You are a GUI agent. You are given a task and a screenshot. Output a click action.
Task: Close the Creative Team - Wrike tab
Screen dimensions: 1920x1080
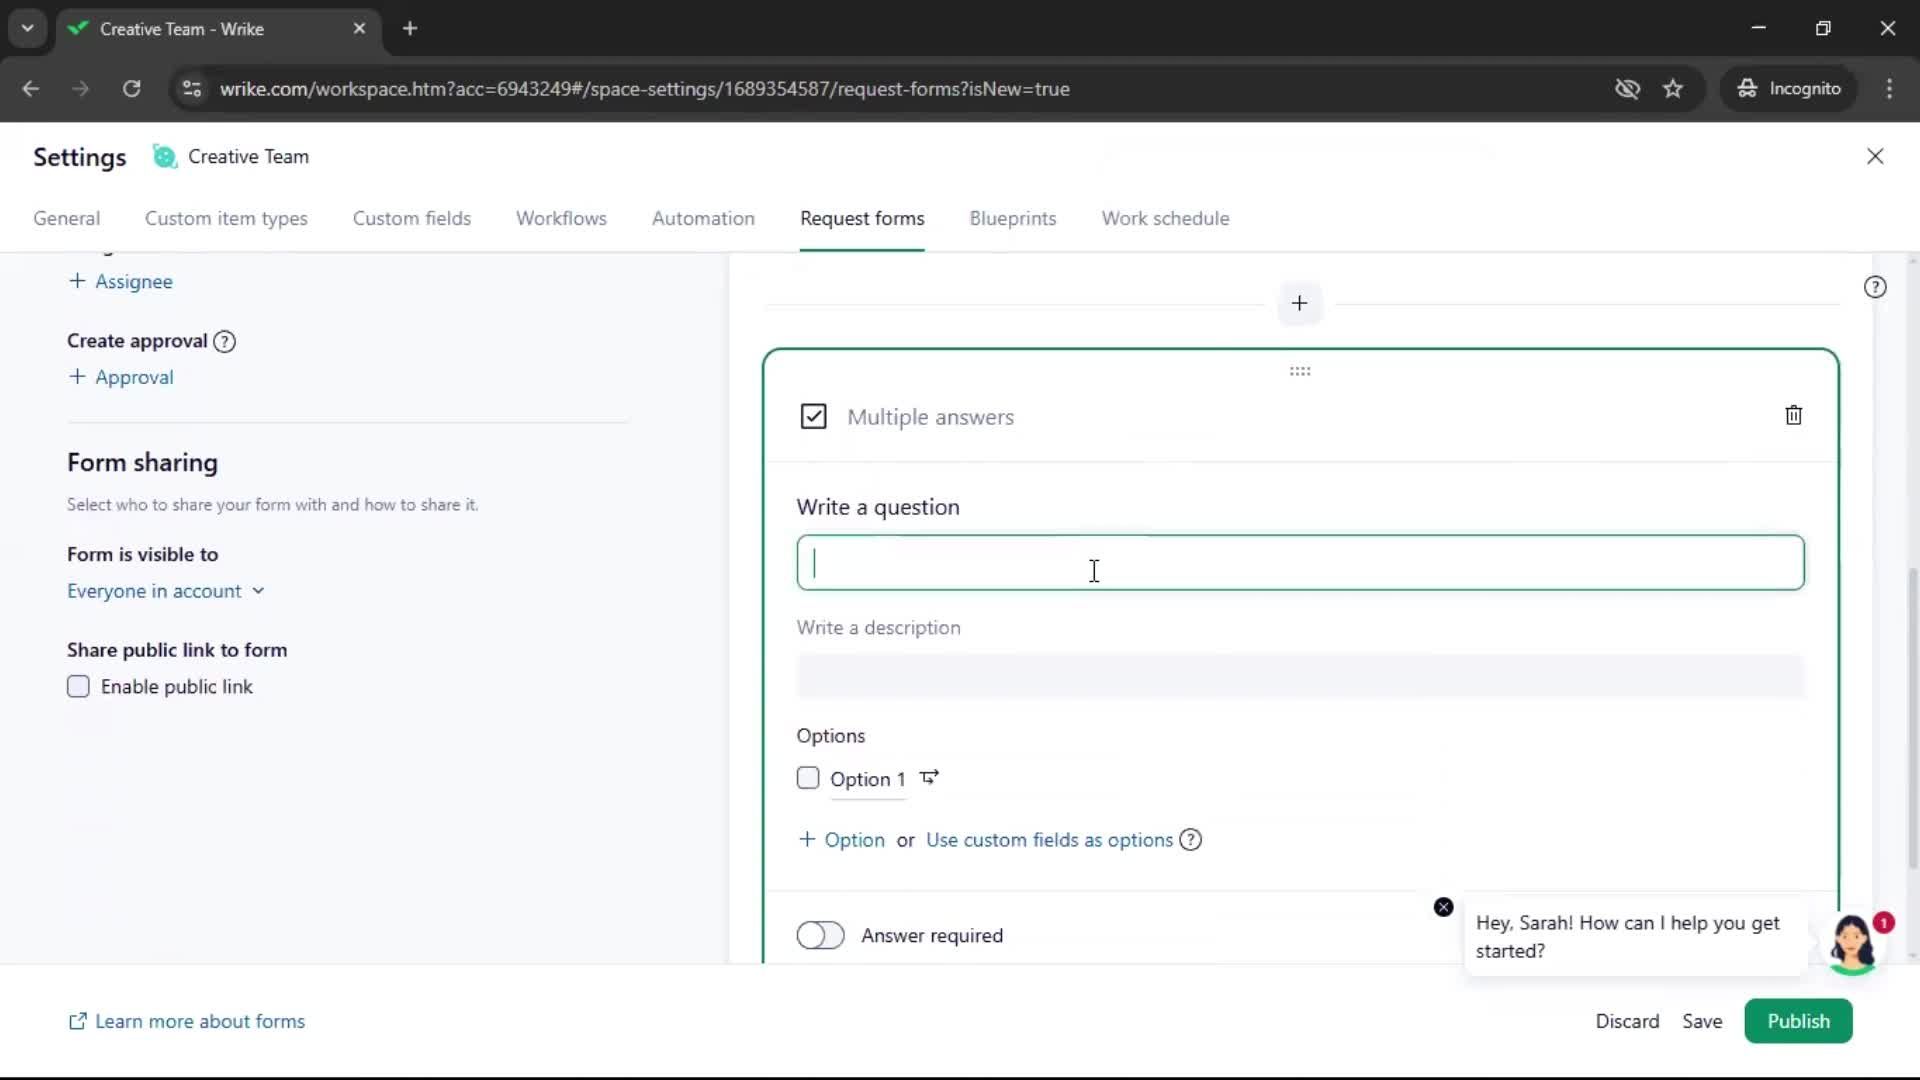(359, 28)
